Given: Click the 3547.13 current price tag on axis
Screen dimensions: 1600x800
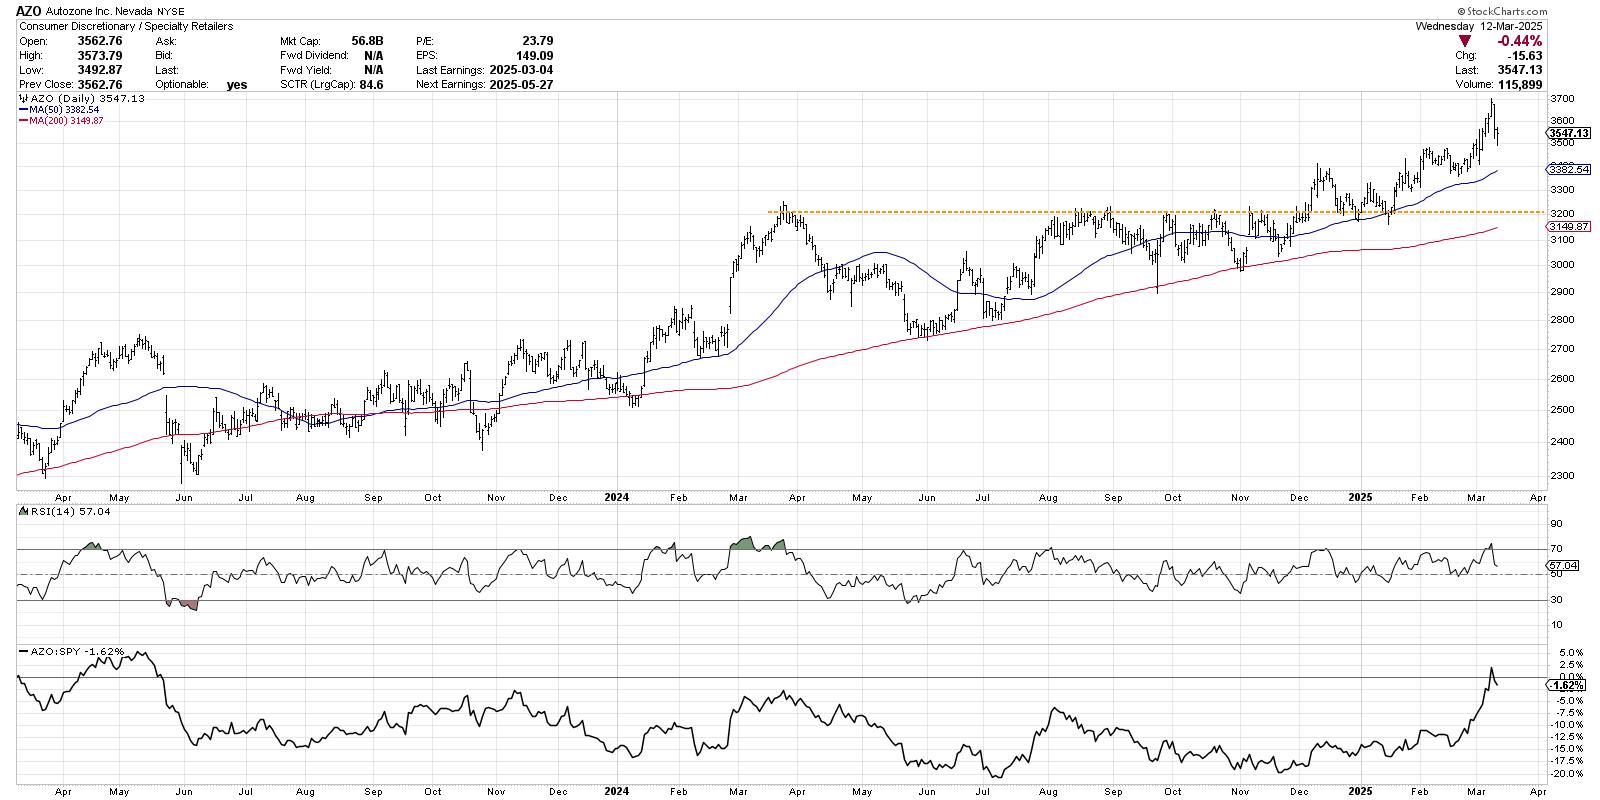Looking at the screenshot, I should tap(1567, 133).
